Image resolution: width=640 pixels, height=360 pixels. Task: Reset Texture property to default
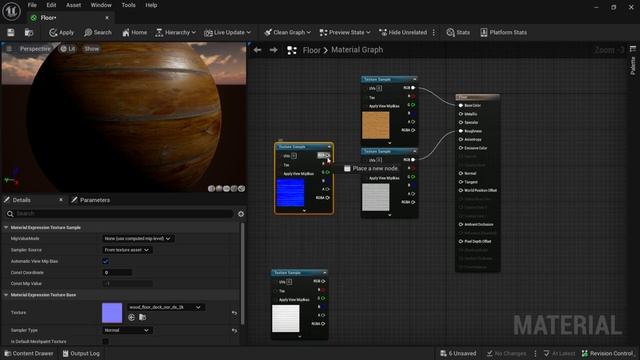click(234, 313)
